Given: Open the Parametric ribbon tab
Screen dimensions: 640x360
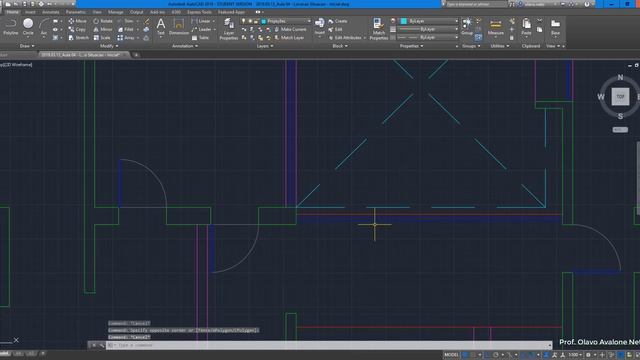Looking at the screenshot, I should coord(76,12).
